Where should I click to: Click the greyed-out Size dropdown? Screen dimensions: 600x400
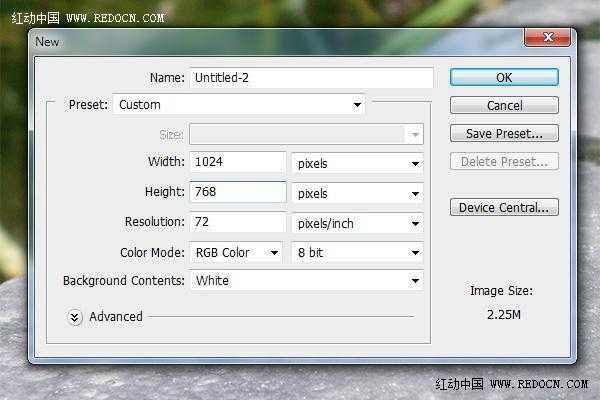pos(306,134)
